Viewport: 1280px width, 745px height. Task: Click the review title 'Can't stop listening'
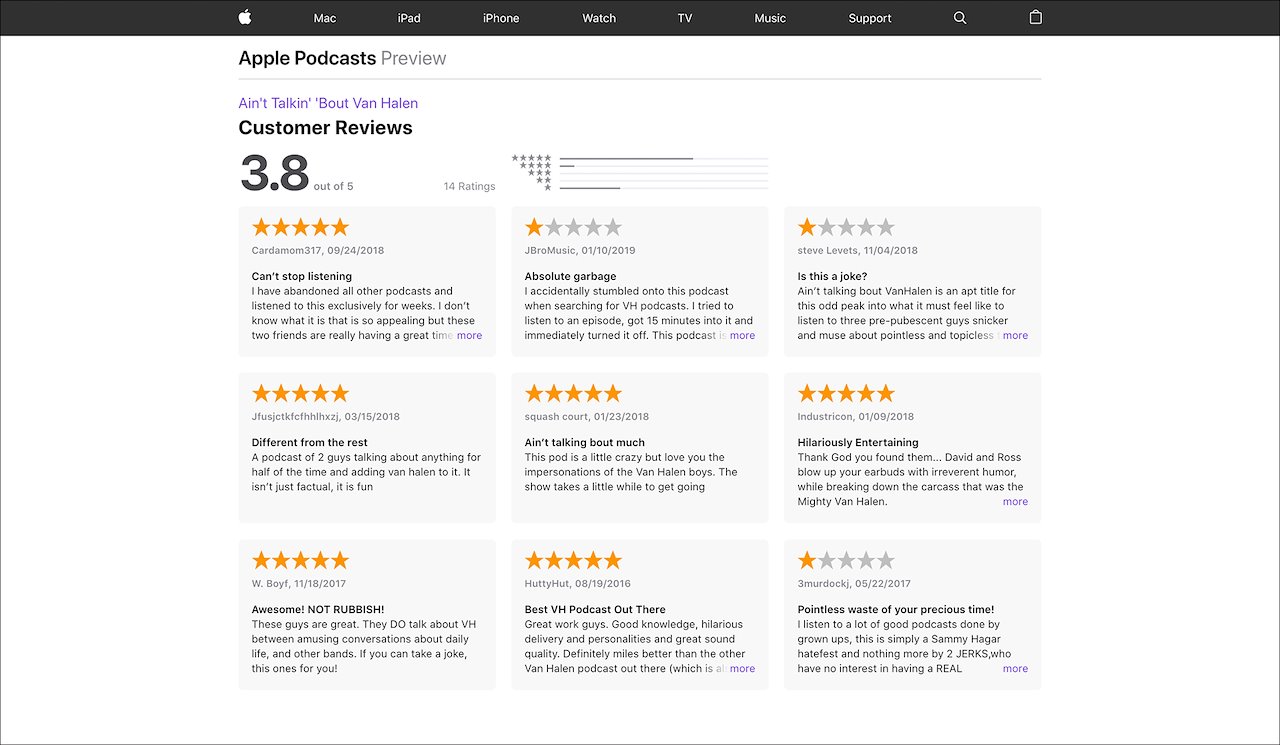pos(302,276)
